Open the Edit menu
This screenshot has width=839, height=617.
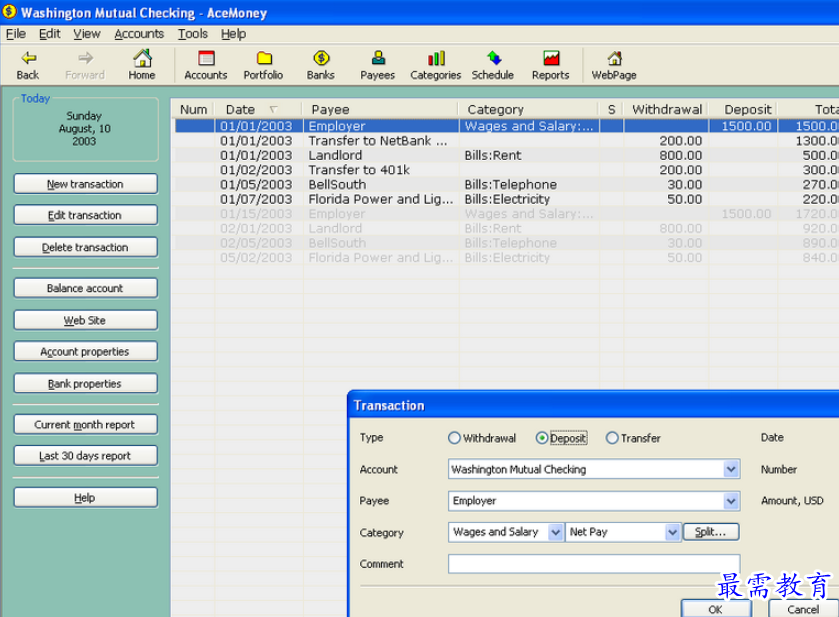tap(50, 34)
